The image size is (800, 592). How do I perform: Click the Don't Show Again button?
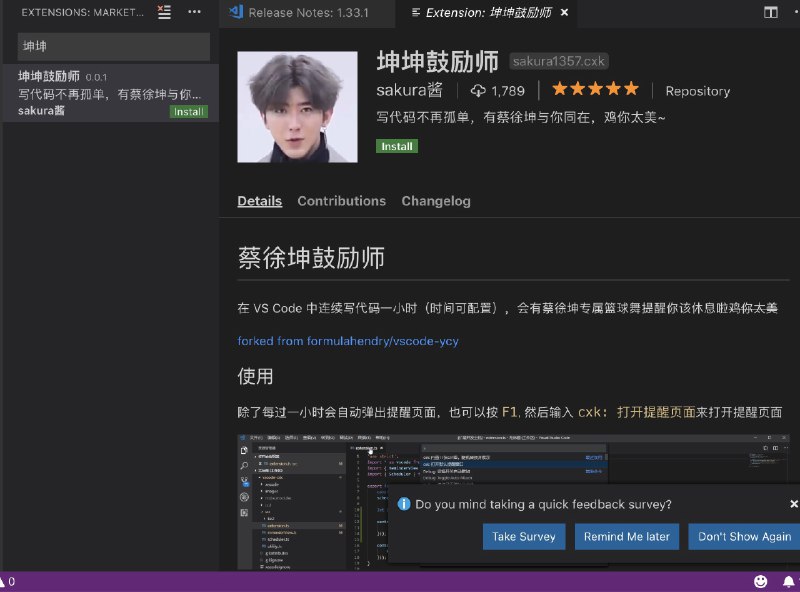[743, 536]
